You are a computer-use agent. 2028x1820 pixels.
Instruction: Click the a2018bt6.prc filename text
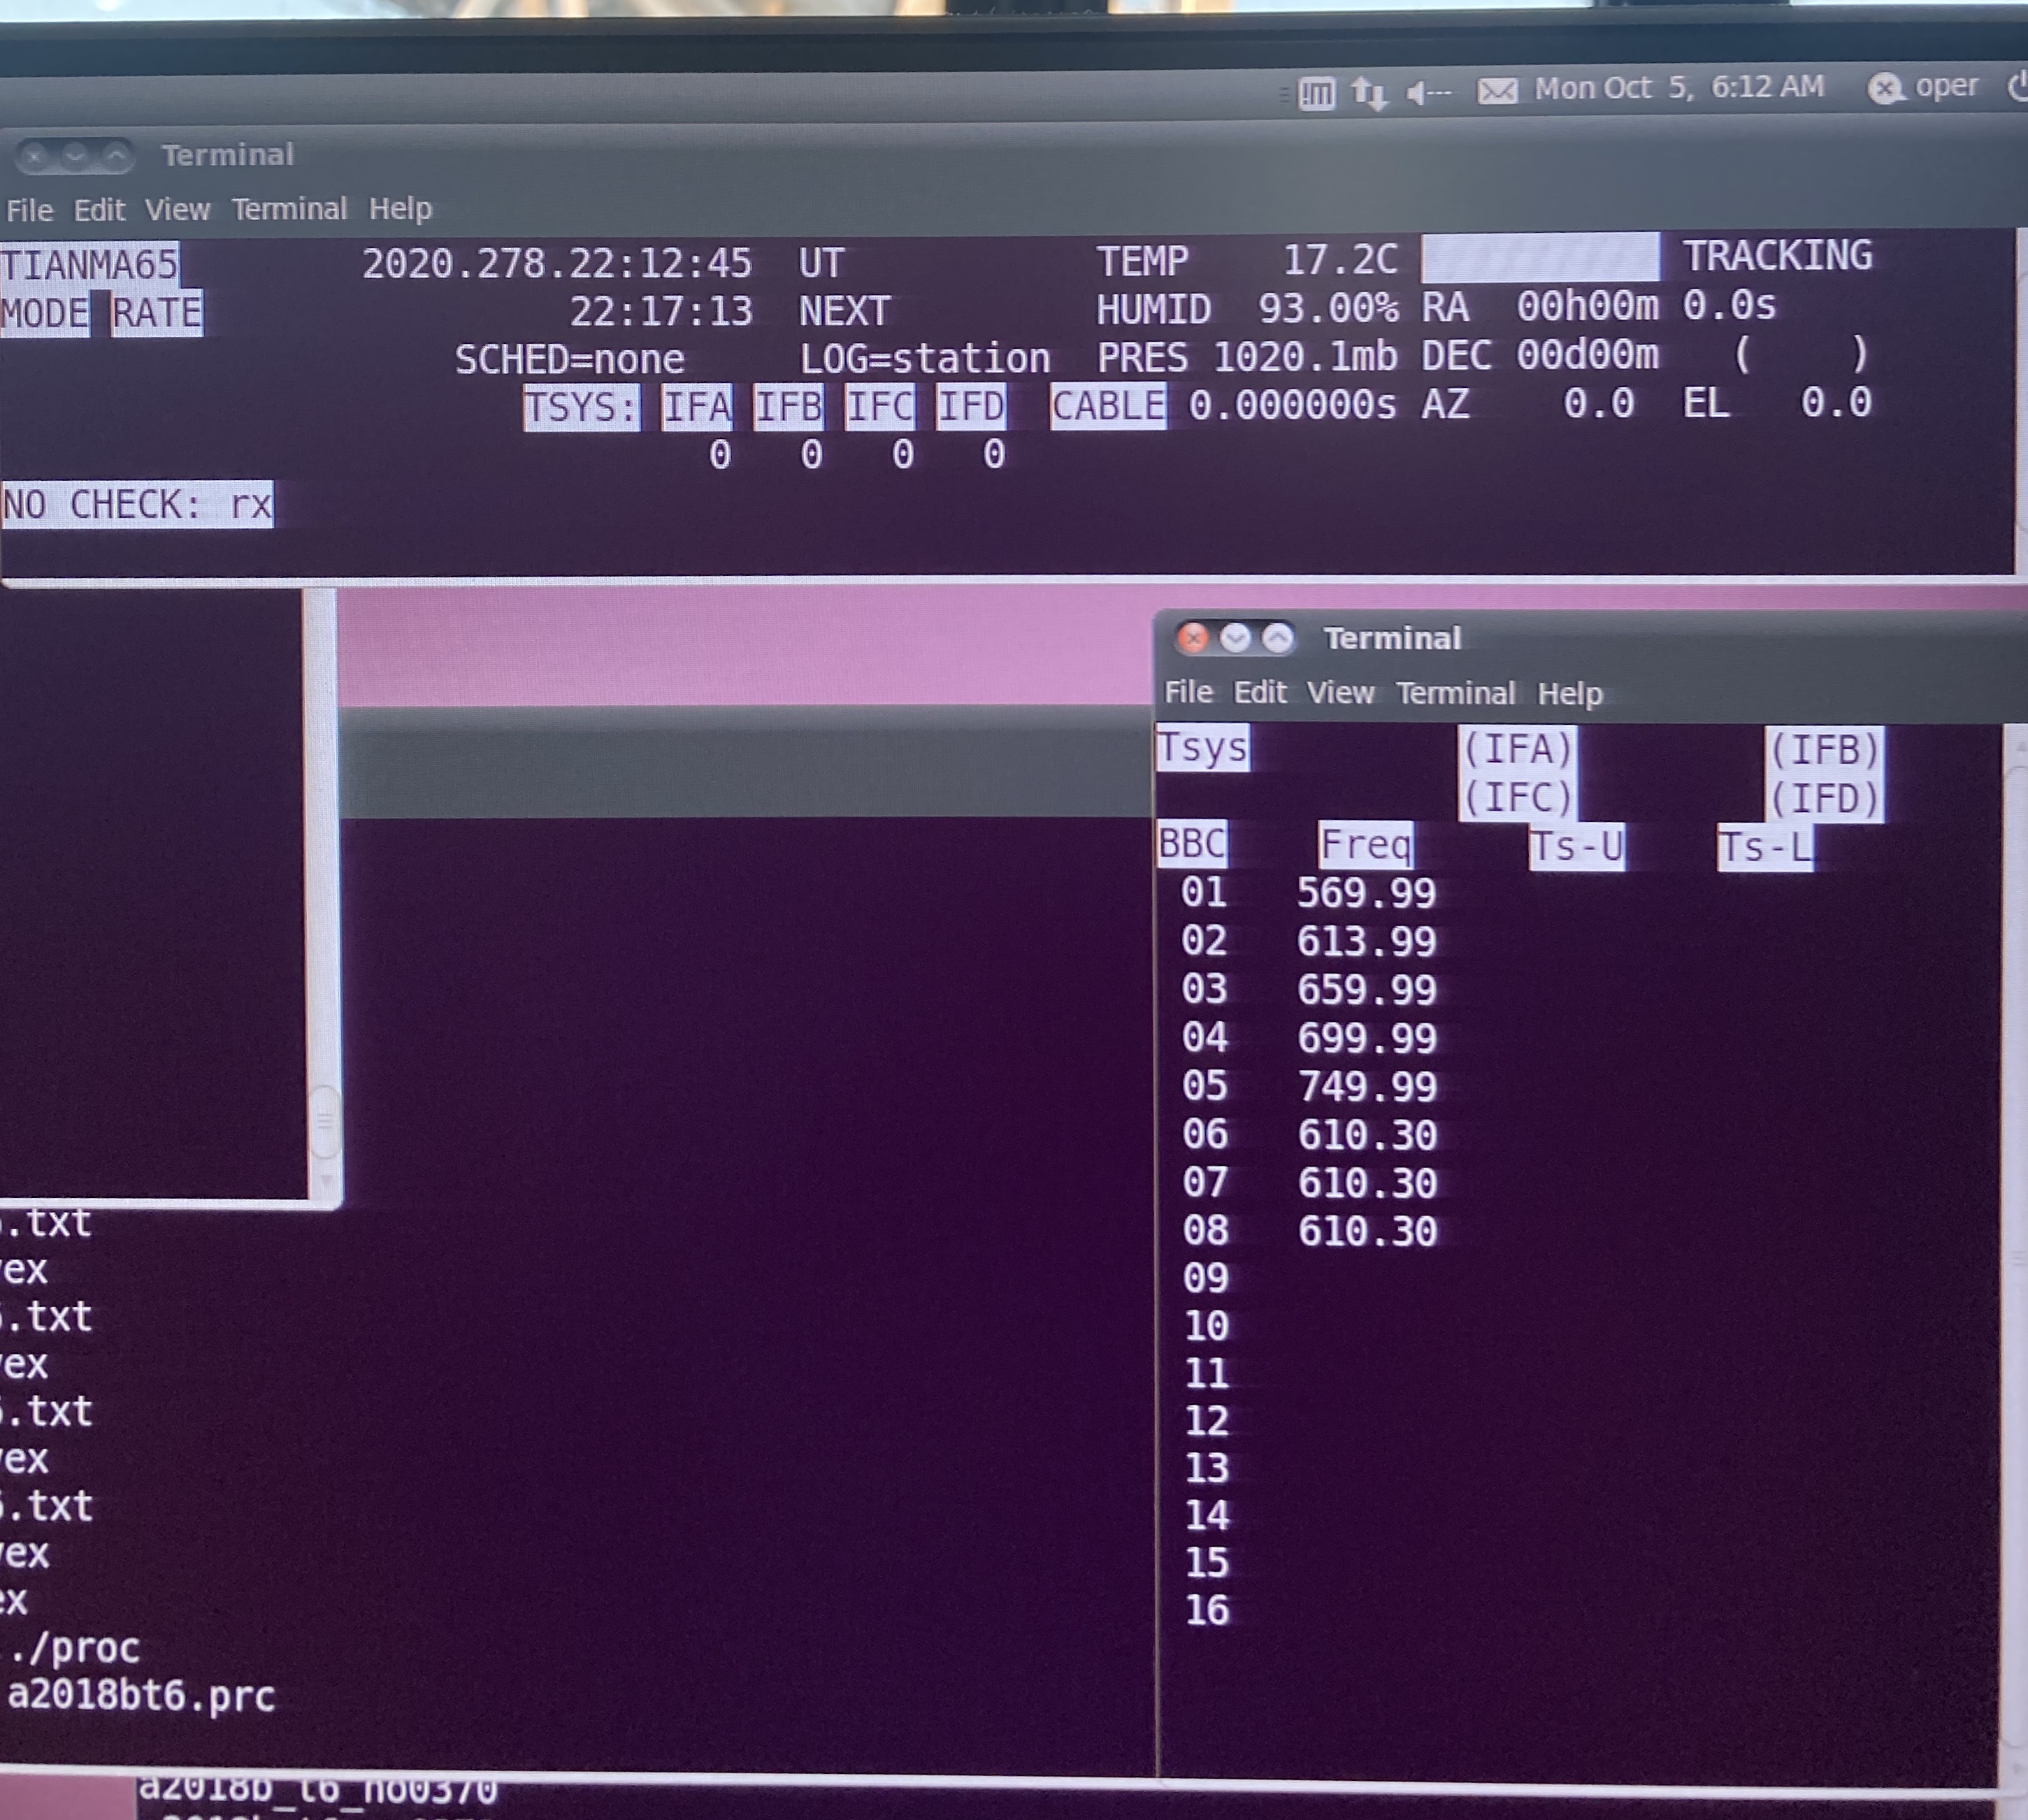(141, 1696)
